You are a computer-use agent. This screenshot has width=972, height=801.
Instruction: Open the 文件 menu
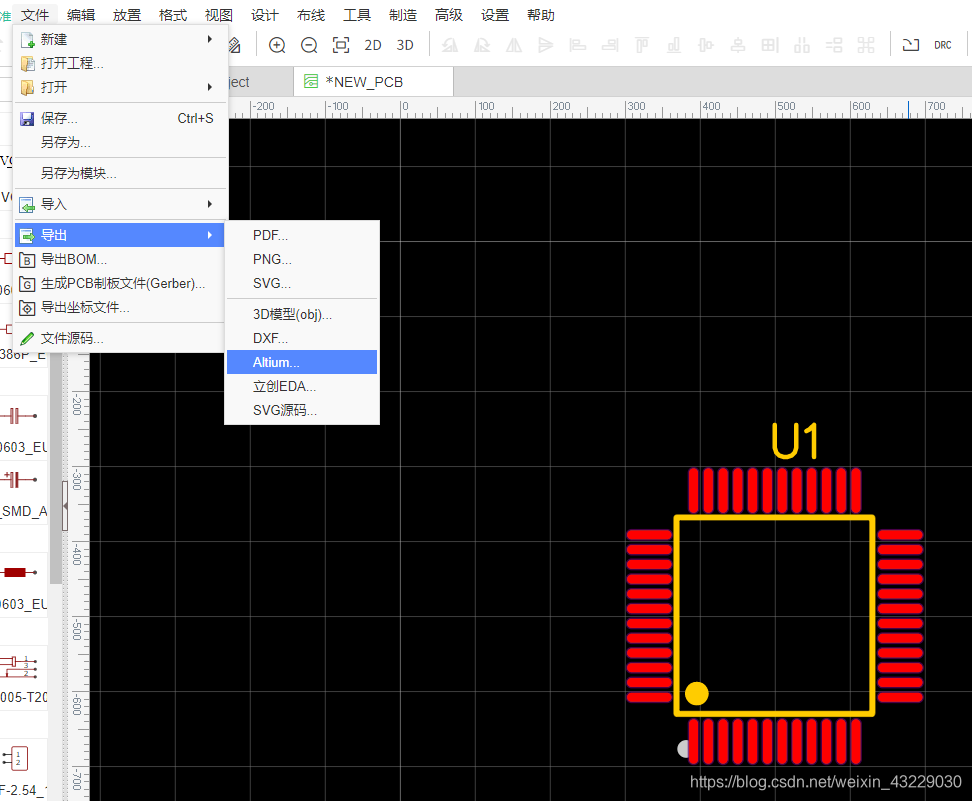point(35,15)
